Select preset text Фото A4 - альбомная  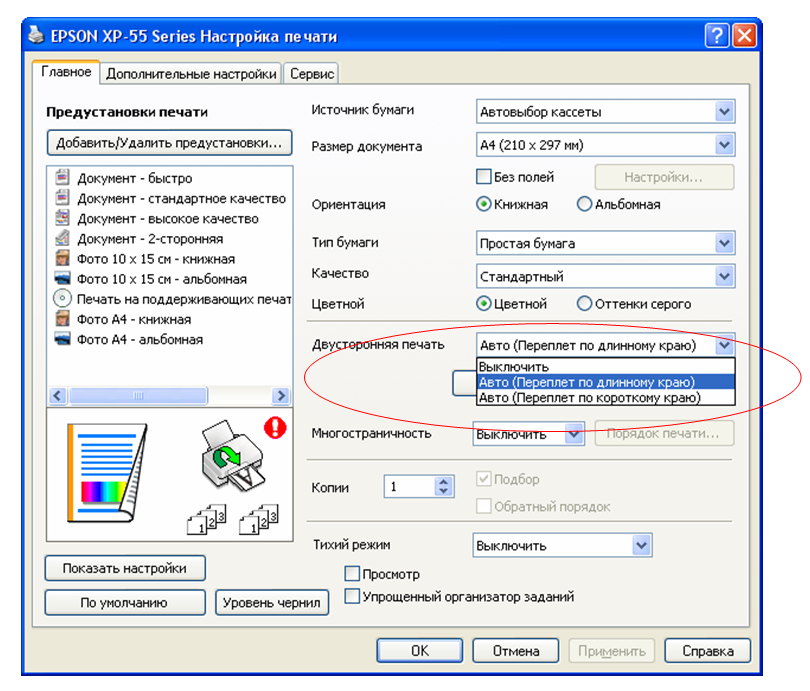[x=139, y=339]
